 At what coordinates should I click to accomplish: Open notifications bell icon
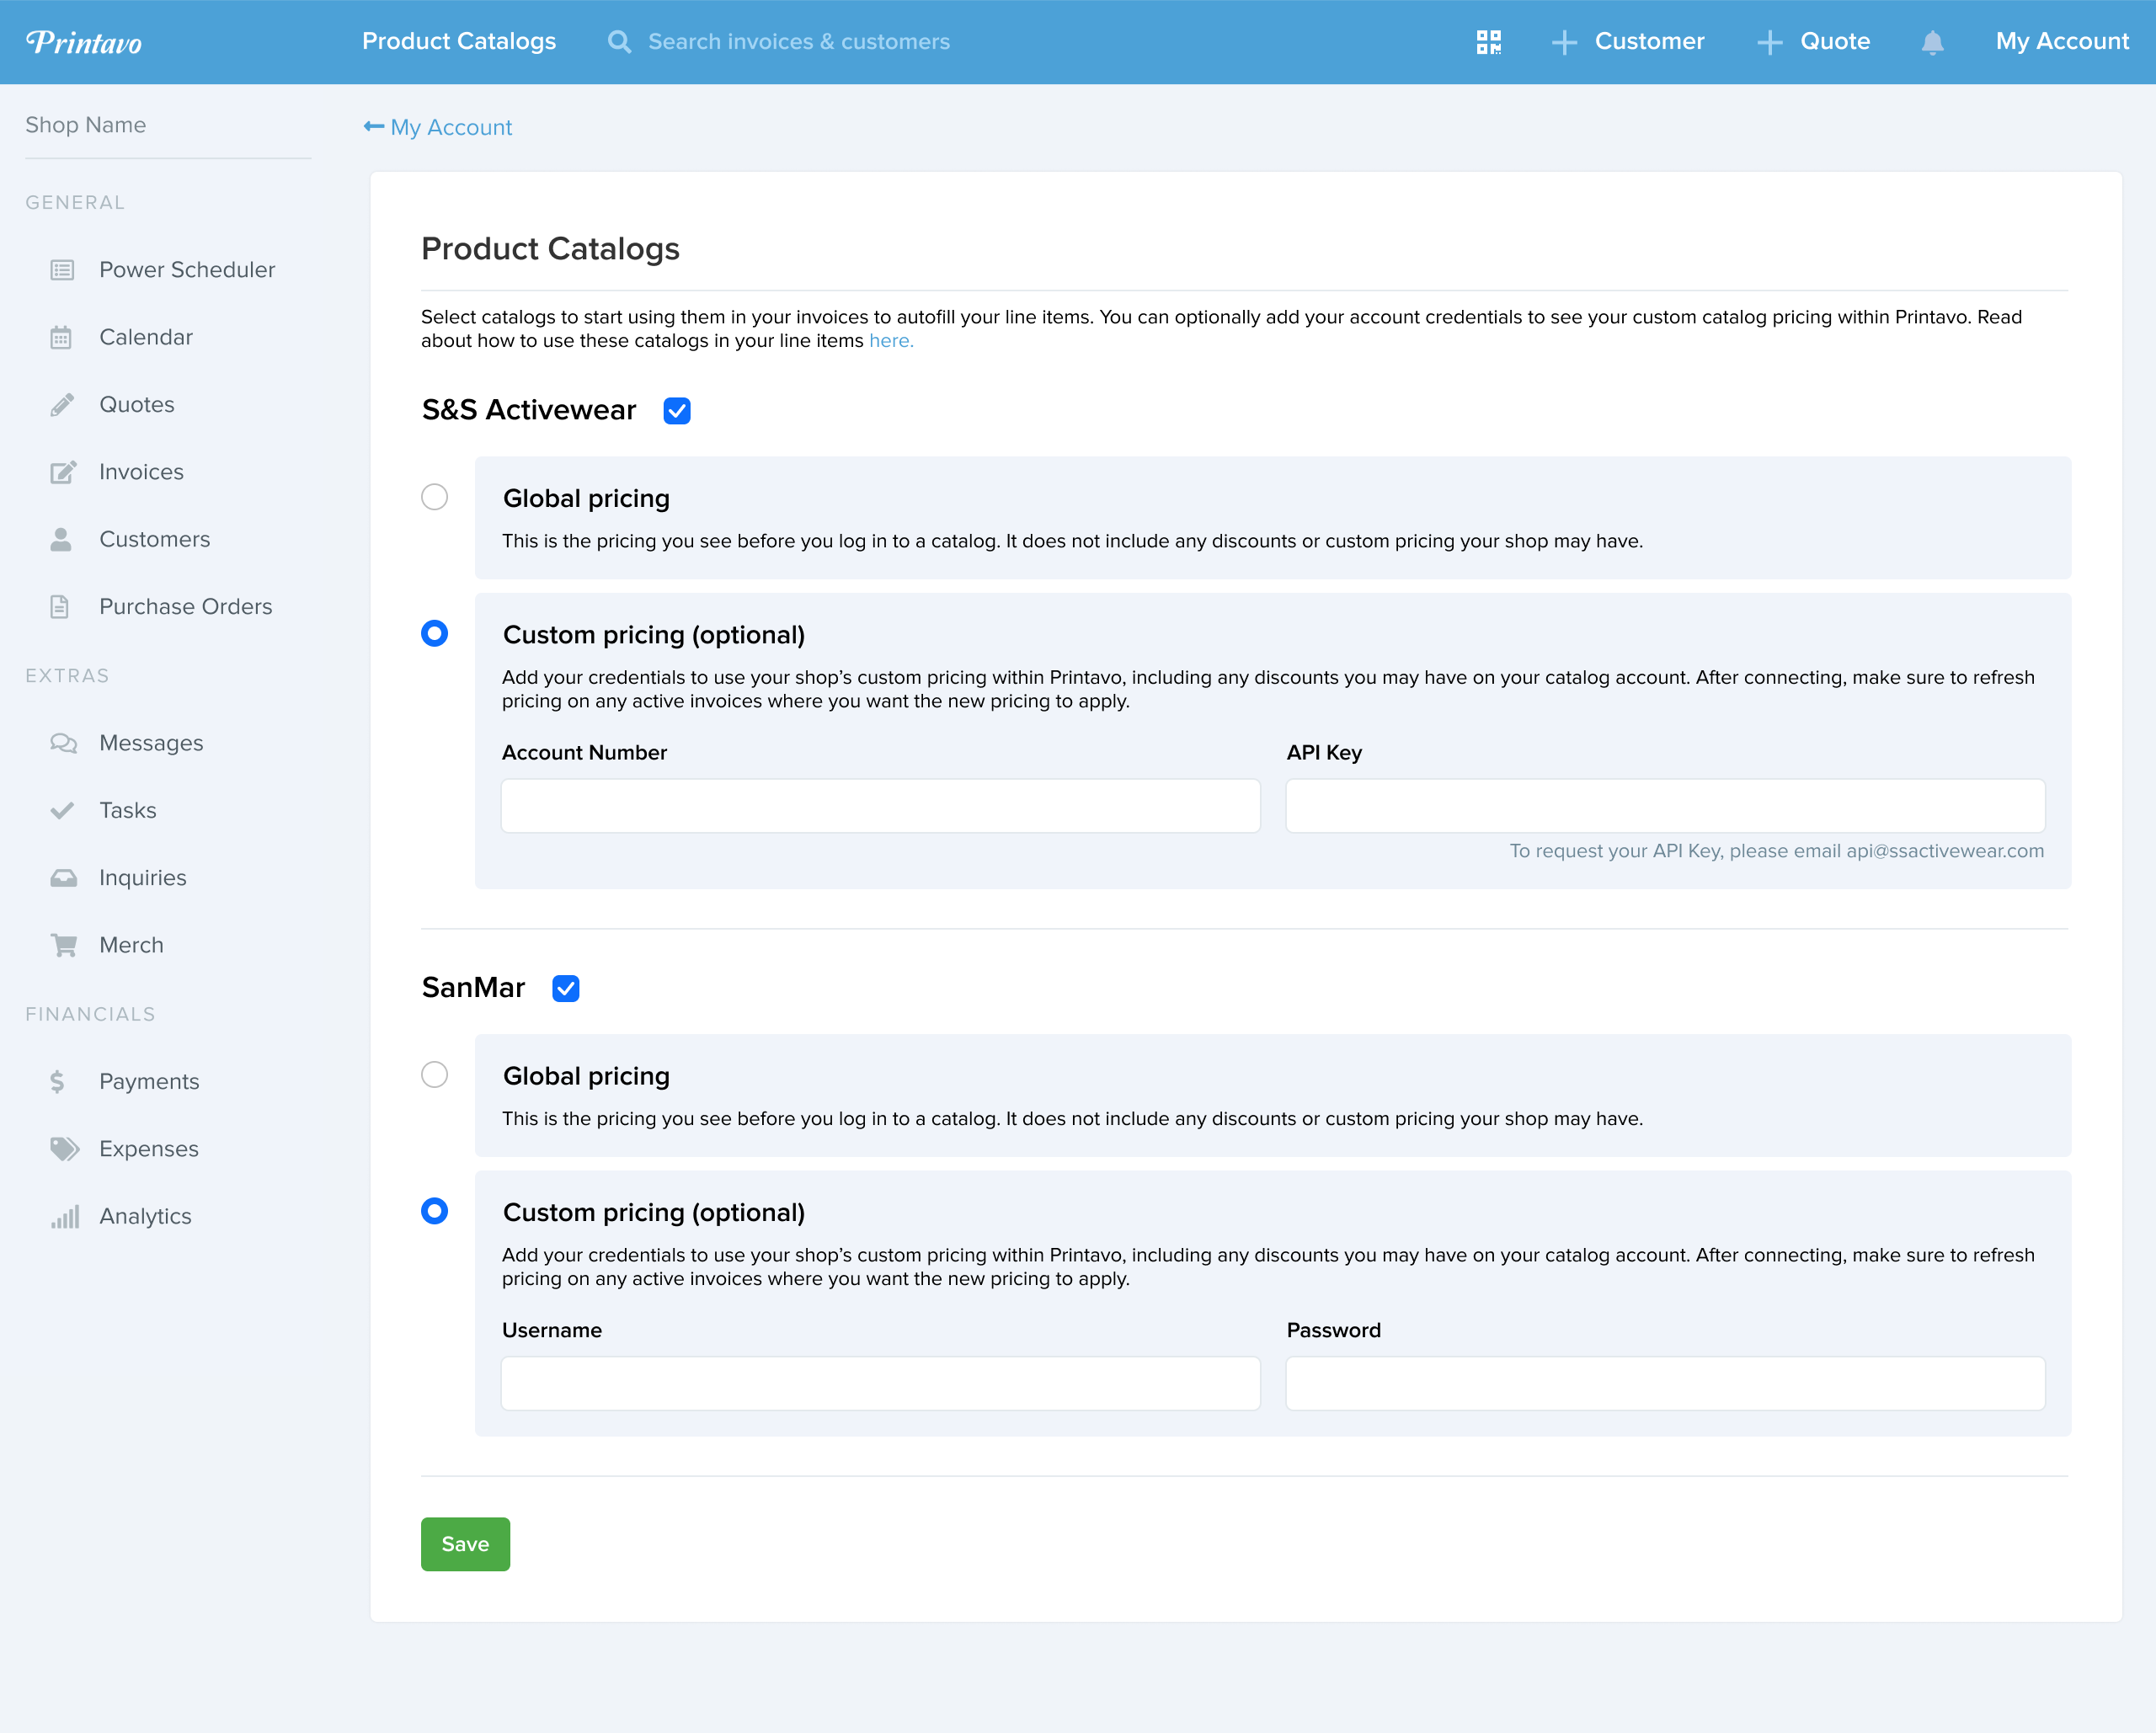click(x=1932, y=42)
